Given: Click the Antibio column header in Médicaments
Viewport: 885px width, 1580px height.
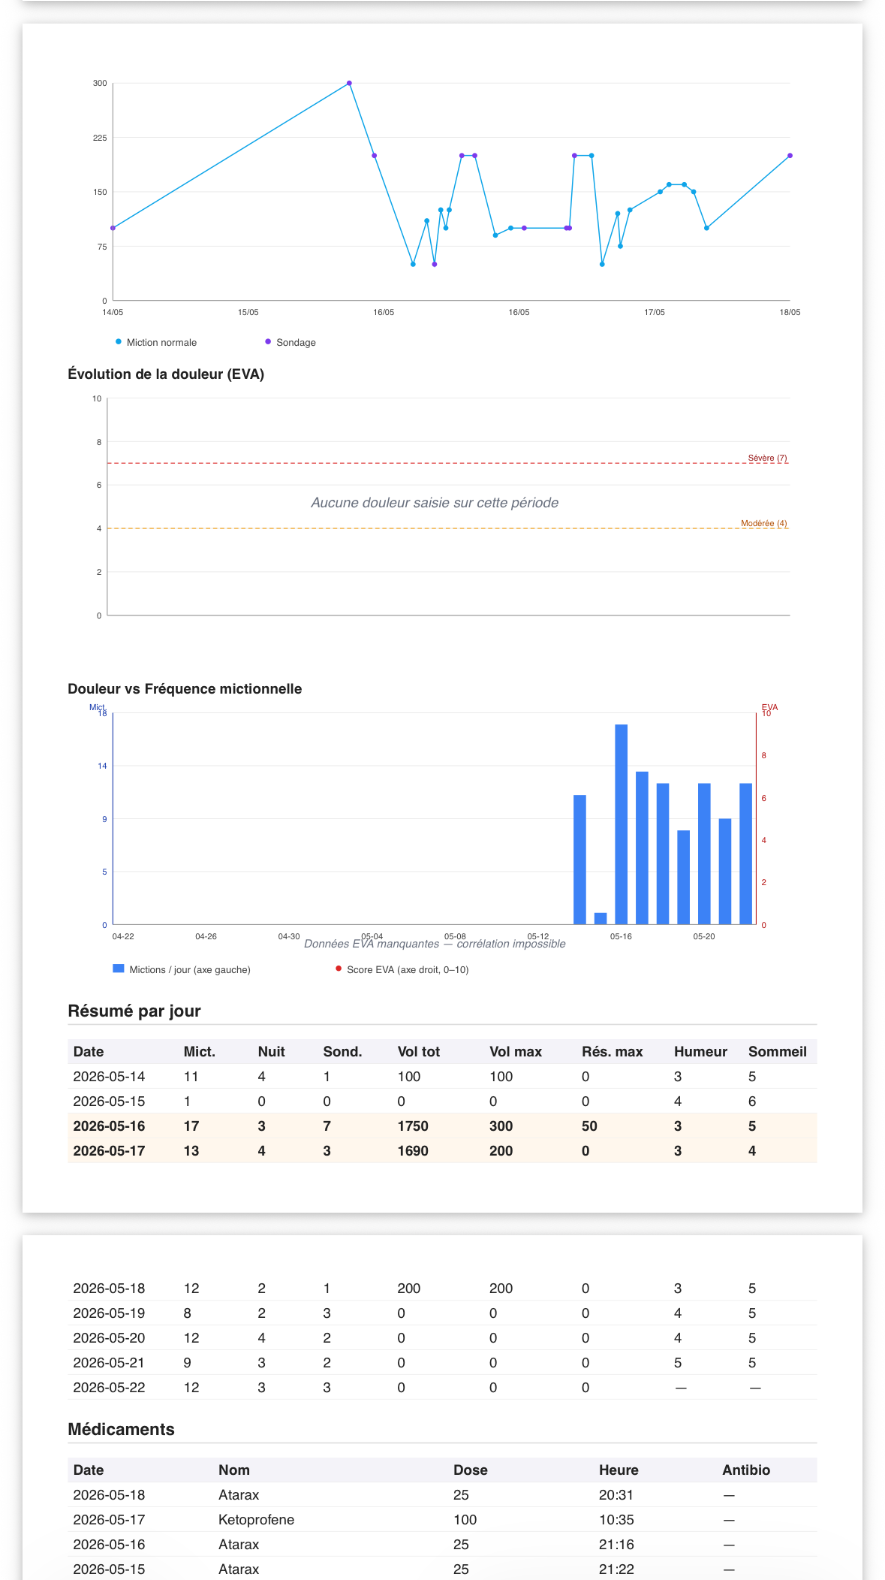Looking at the screenshot, I should coord(746,1470).
